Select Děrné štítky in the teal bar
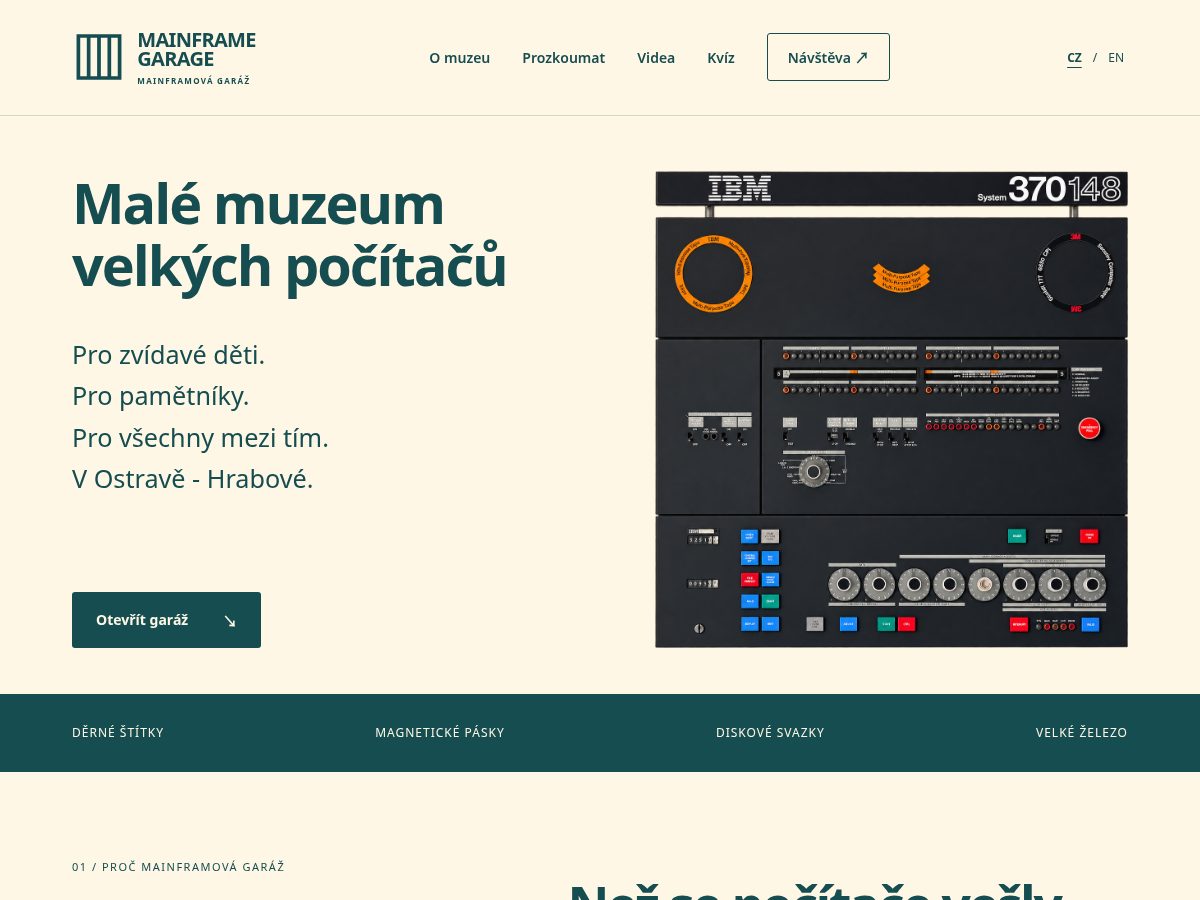Viewport: 1200px width, 900px height. tap(118, 733)
